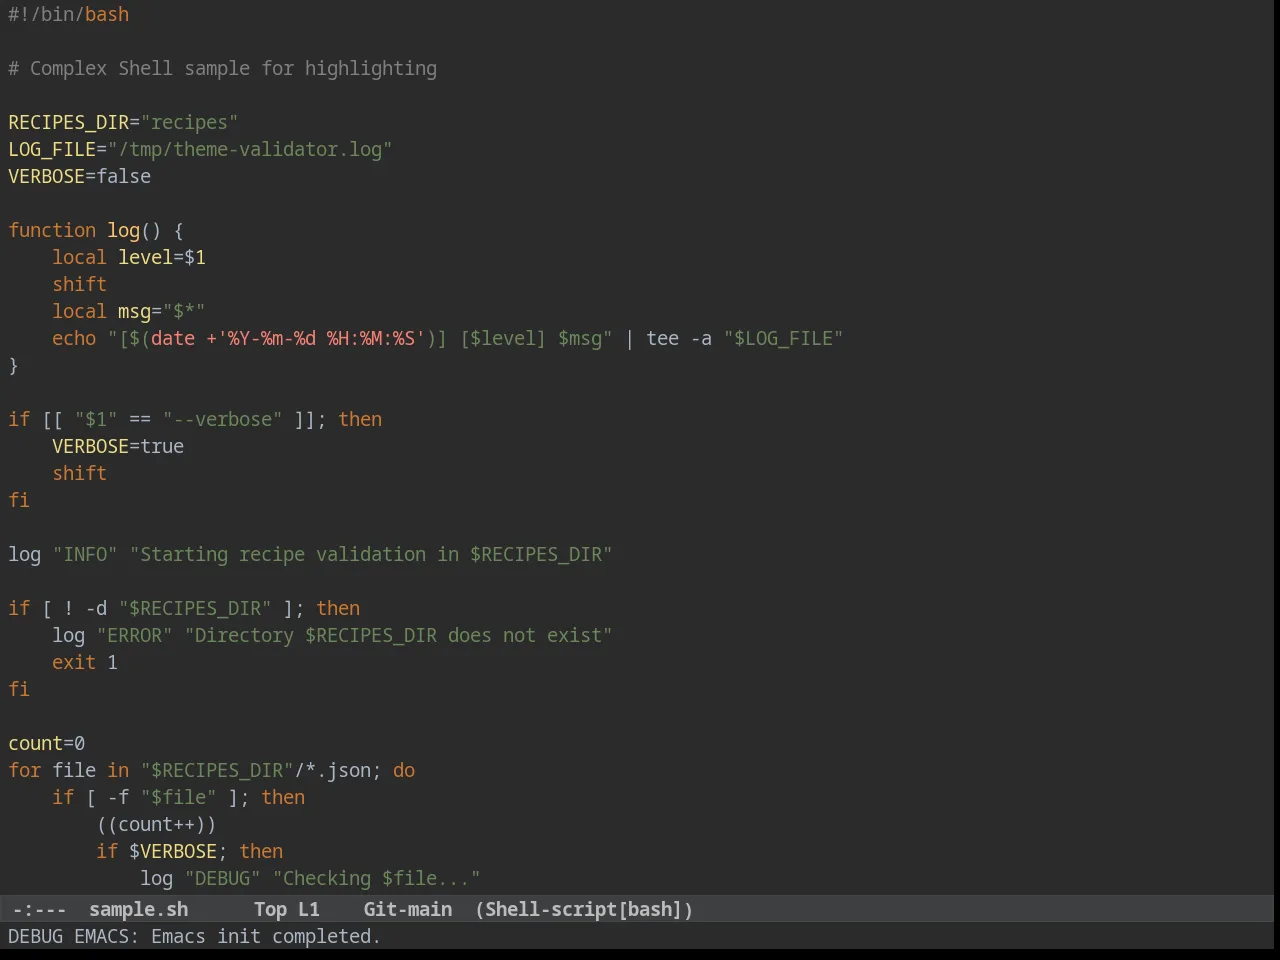Click the comment 'Complex Shell sample for highlighting'
The image size is (1280, 960).
click(x=222, y=68)
